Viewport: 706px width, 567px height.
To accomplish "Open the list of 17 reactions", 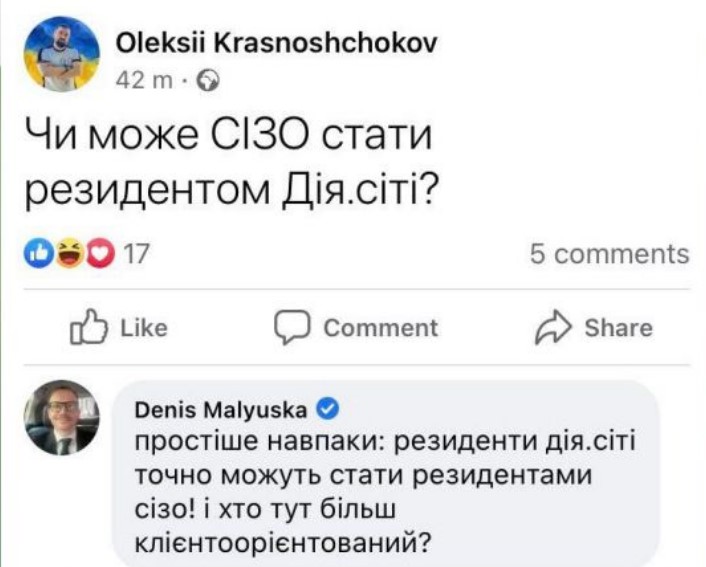I will [136, 254].
